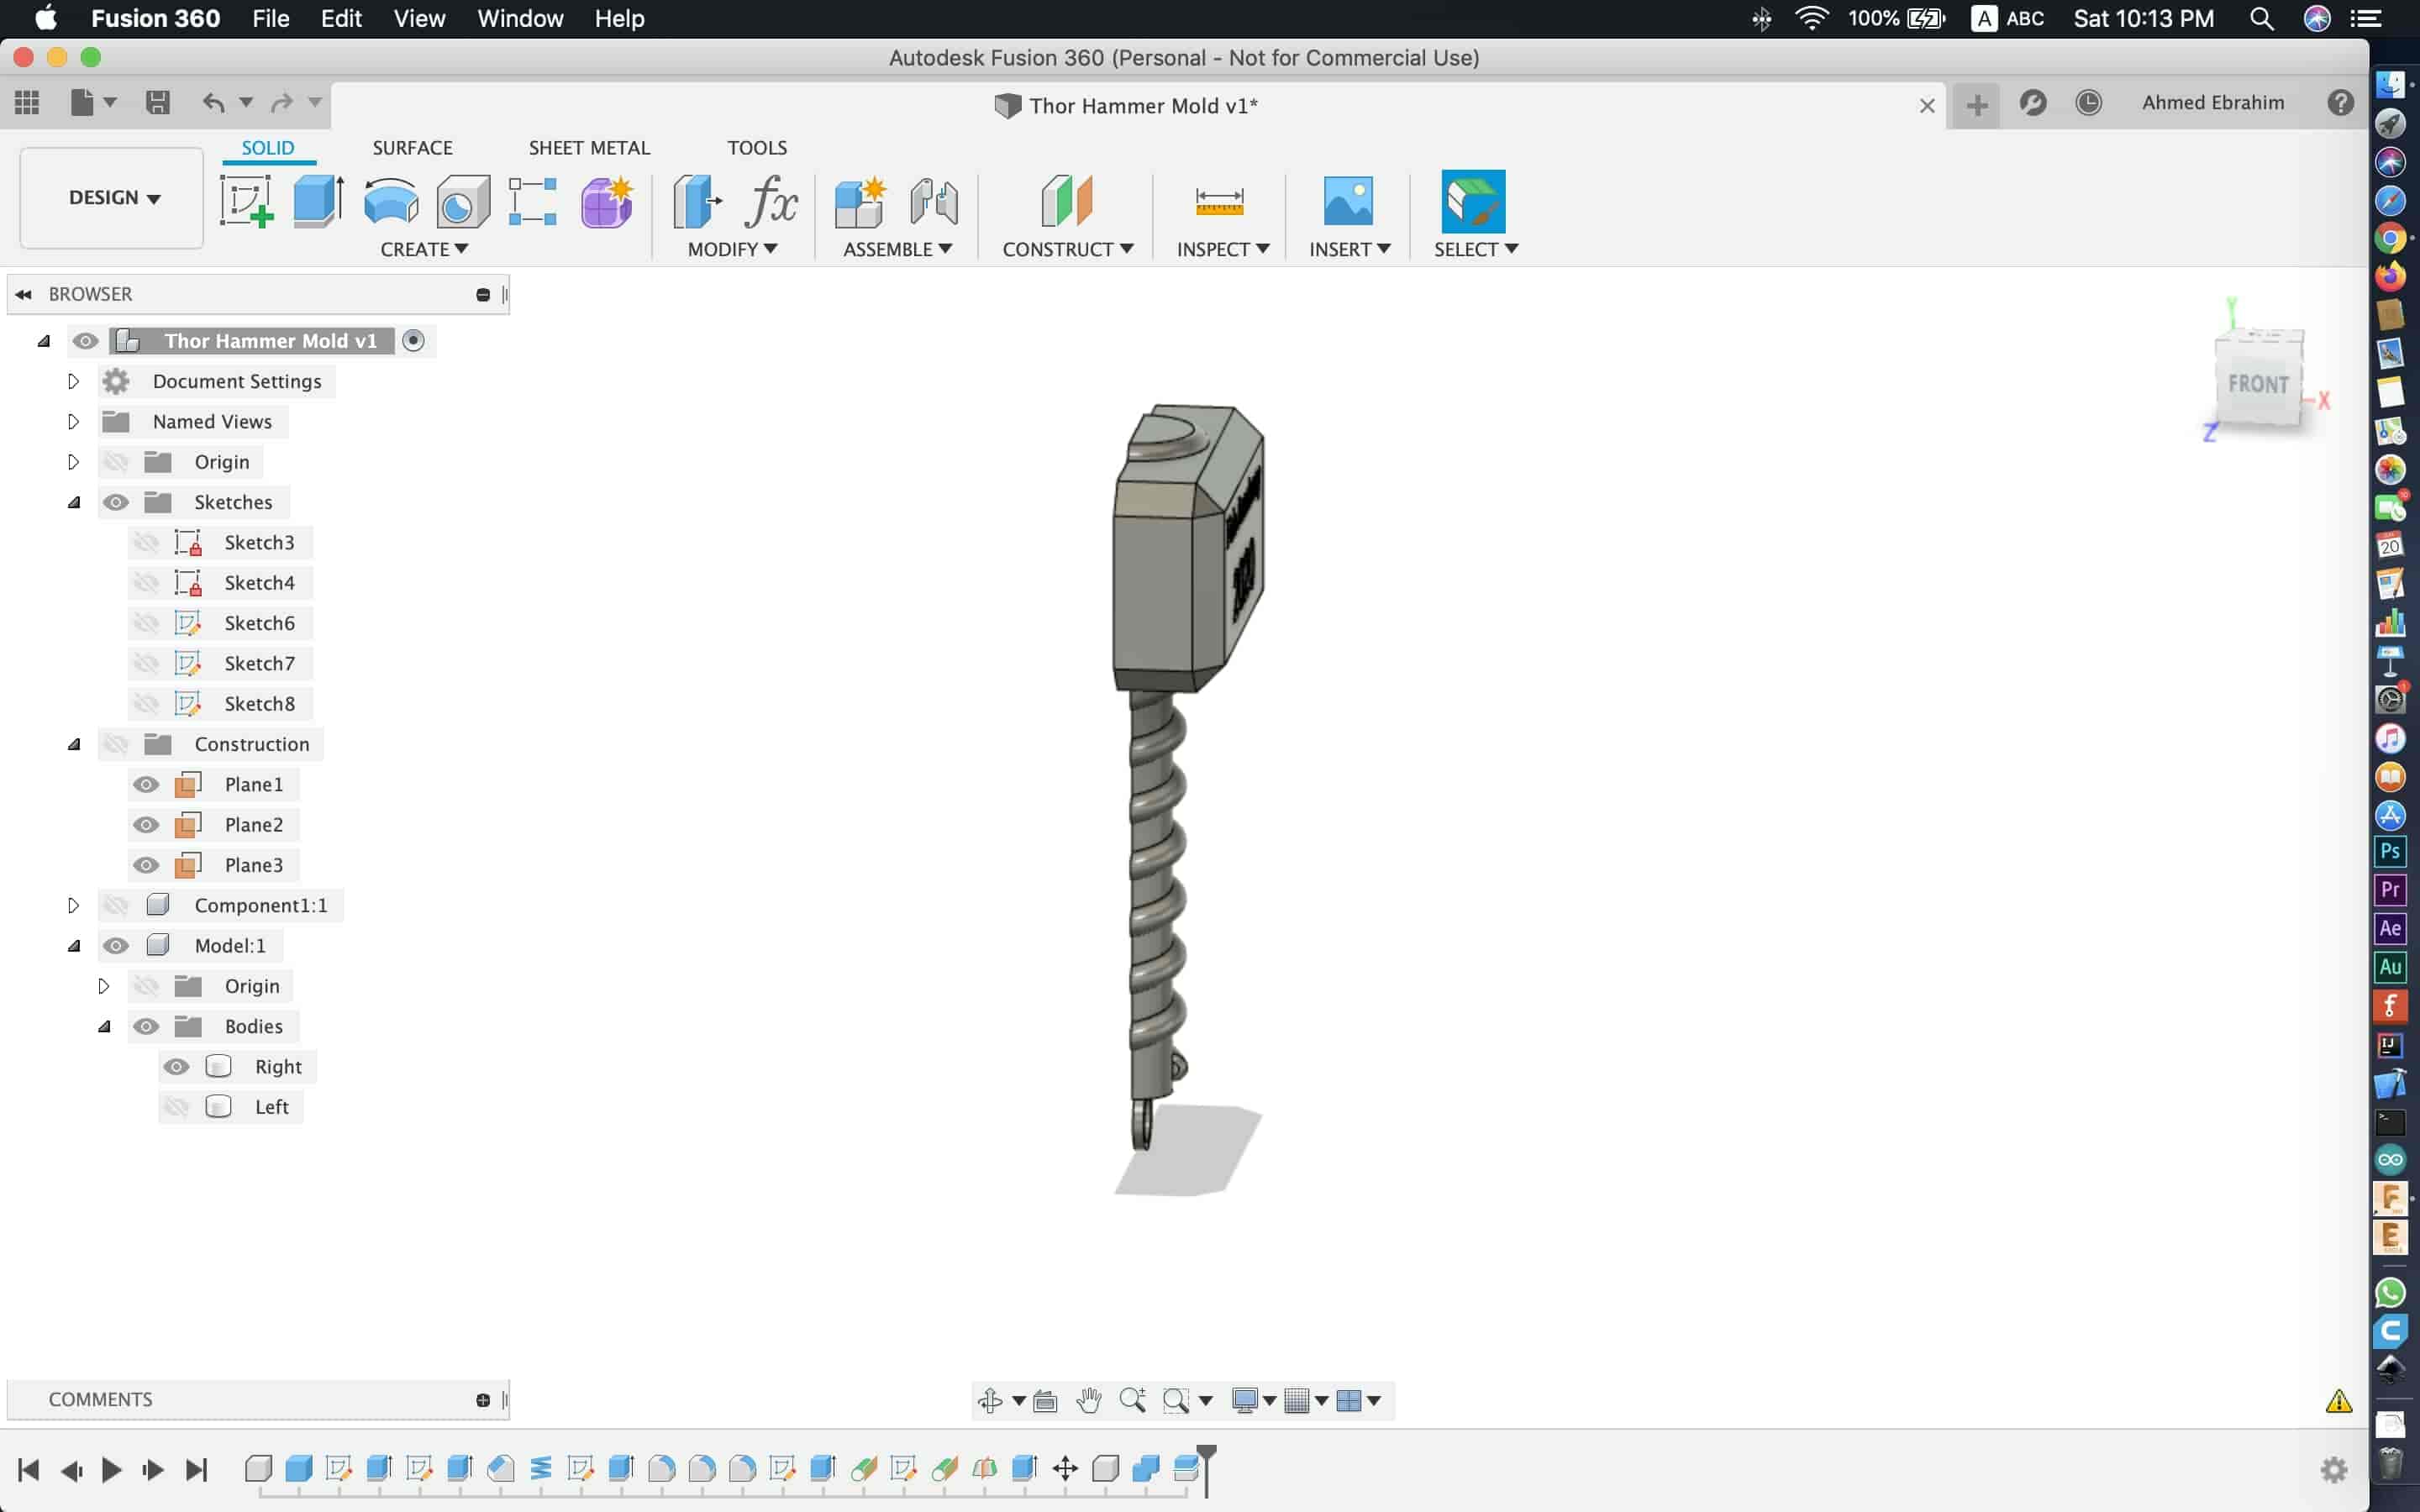This screenshot has height=1512, width=2420.
Task: Jump timeline to the beginning
Action: click(28, 1469)
